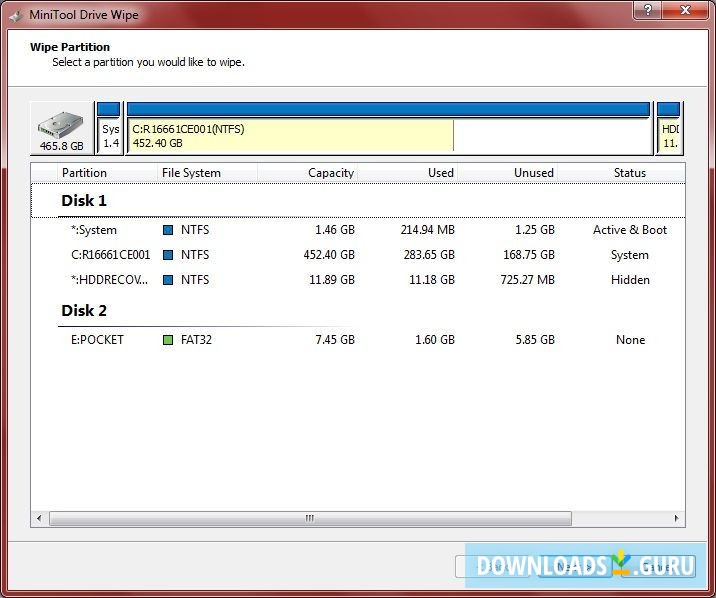This screenshot has height=598, width=716.
Task: Click the 5.85 GB unused value
Action: tap(535, 340)
